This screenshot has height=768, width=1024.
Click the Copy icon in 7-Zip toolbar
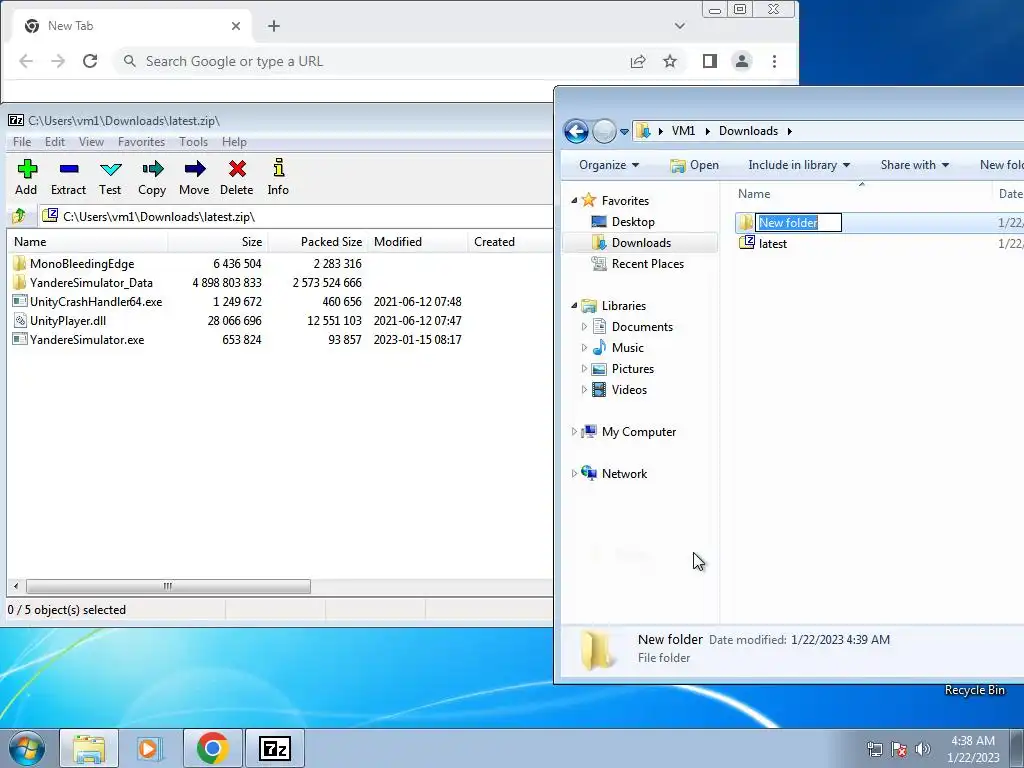[152, 170]
